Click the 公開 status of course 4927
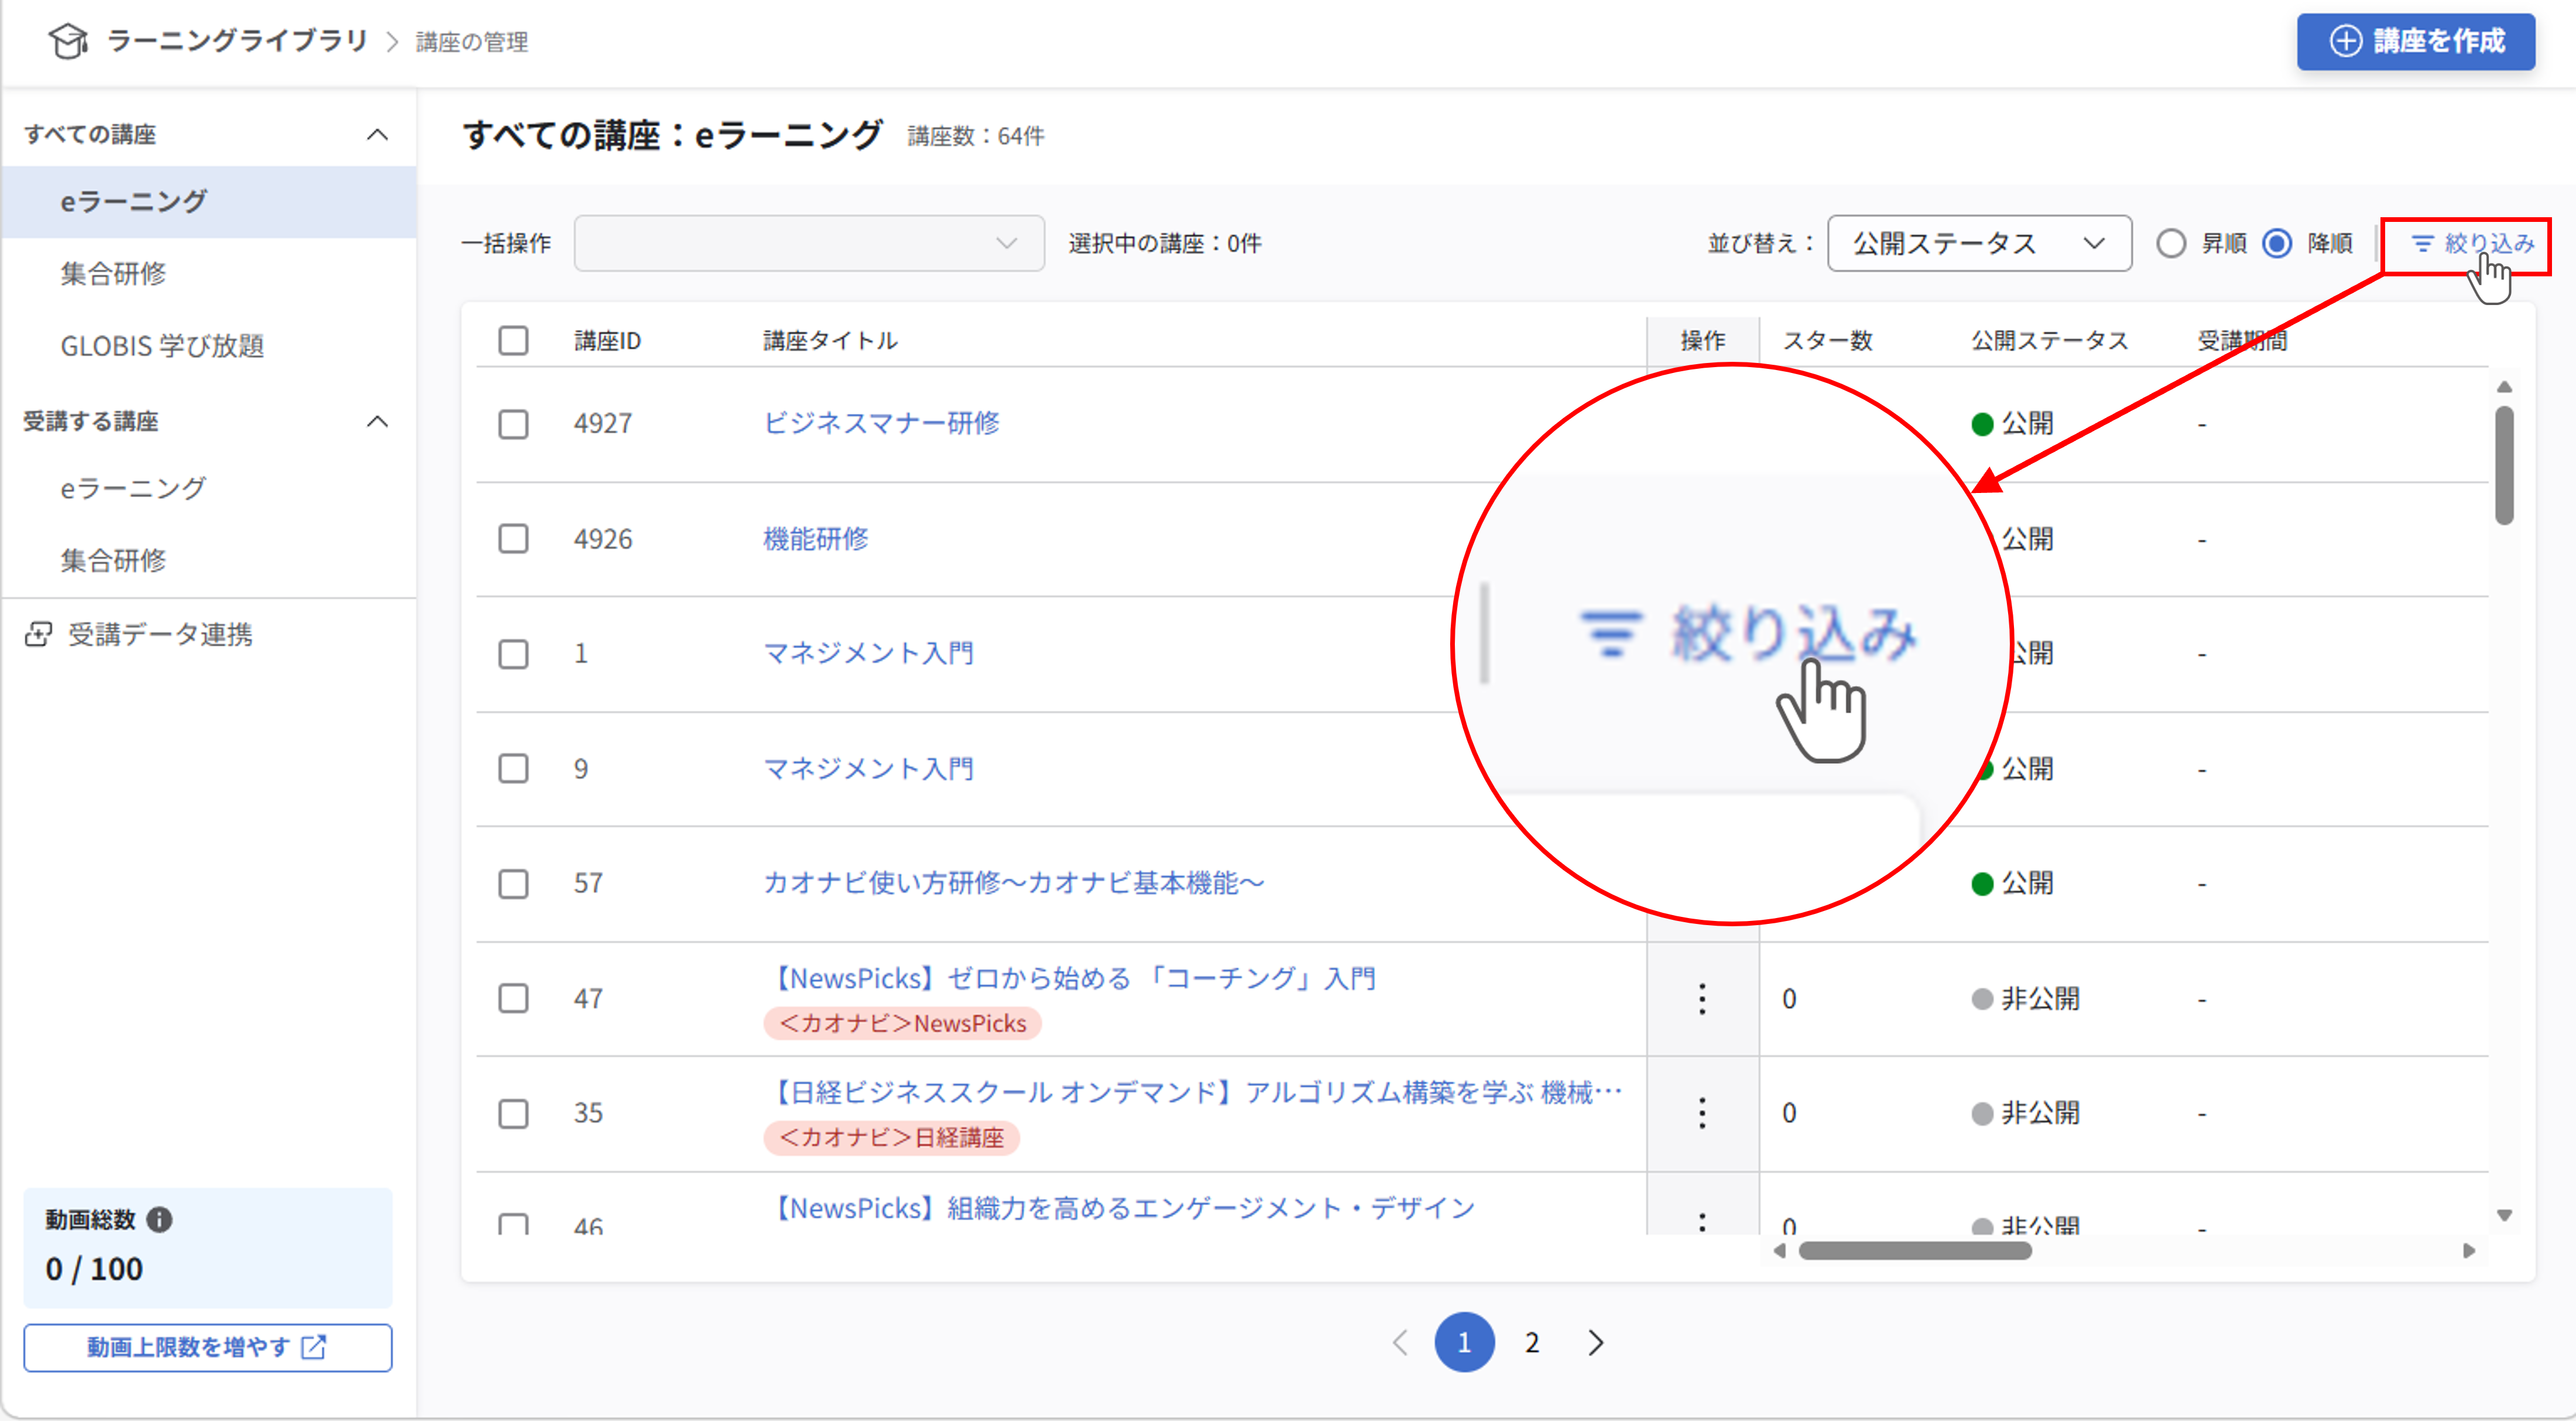This screenshot has width=2576, height=1421. coord(2012,424)
